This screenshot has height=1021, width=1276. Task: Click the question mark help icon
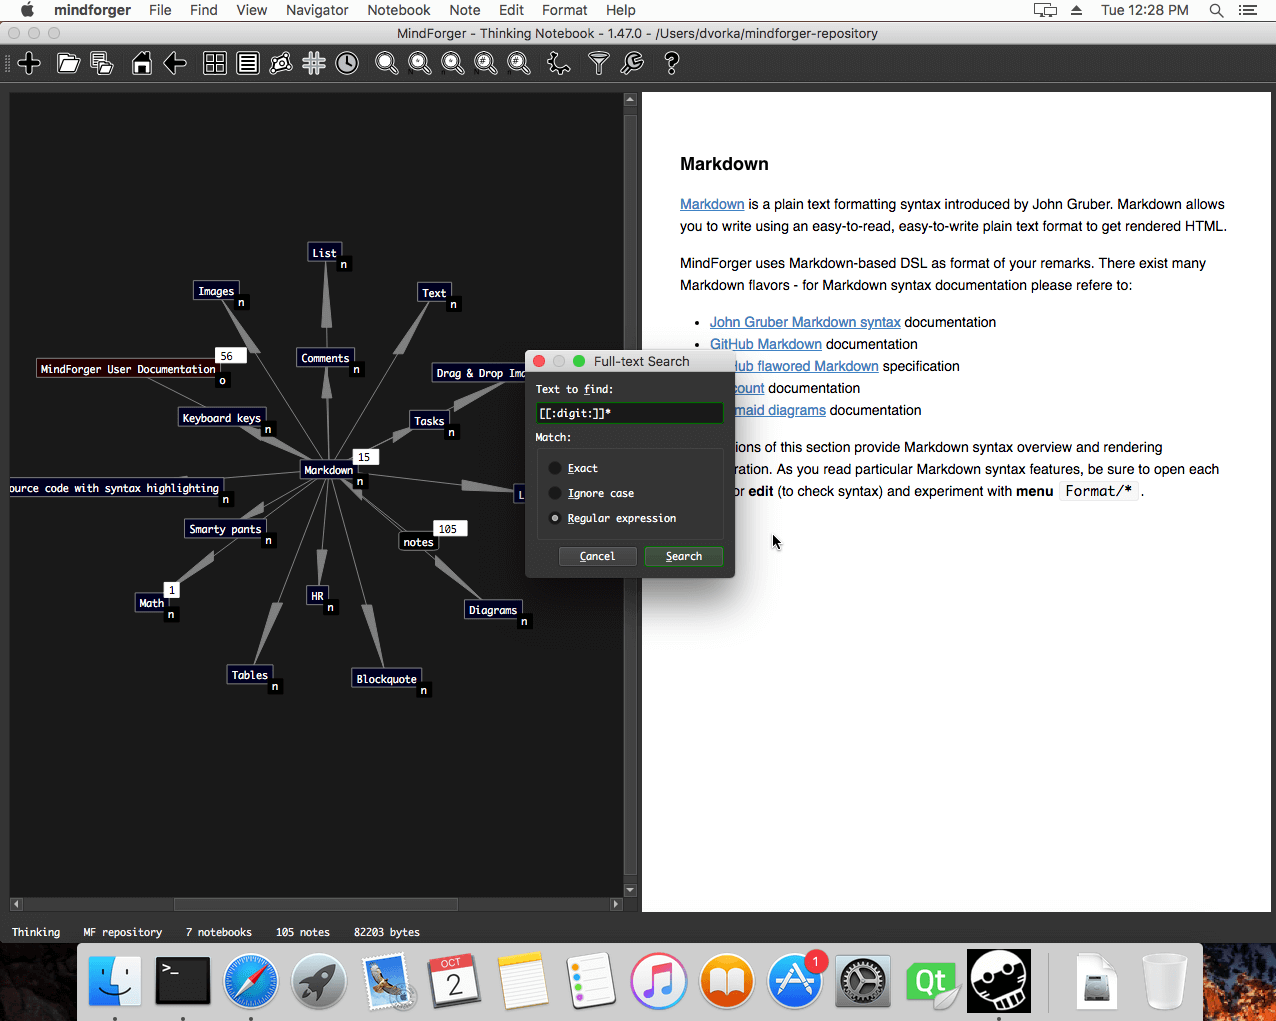(x=671, y=64)
